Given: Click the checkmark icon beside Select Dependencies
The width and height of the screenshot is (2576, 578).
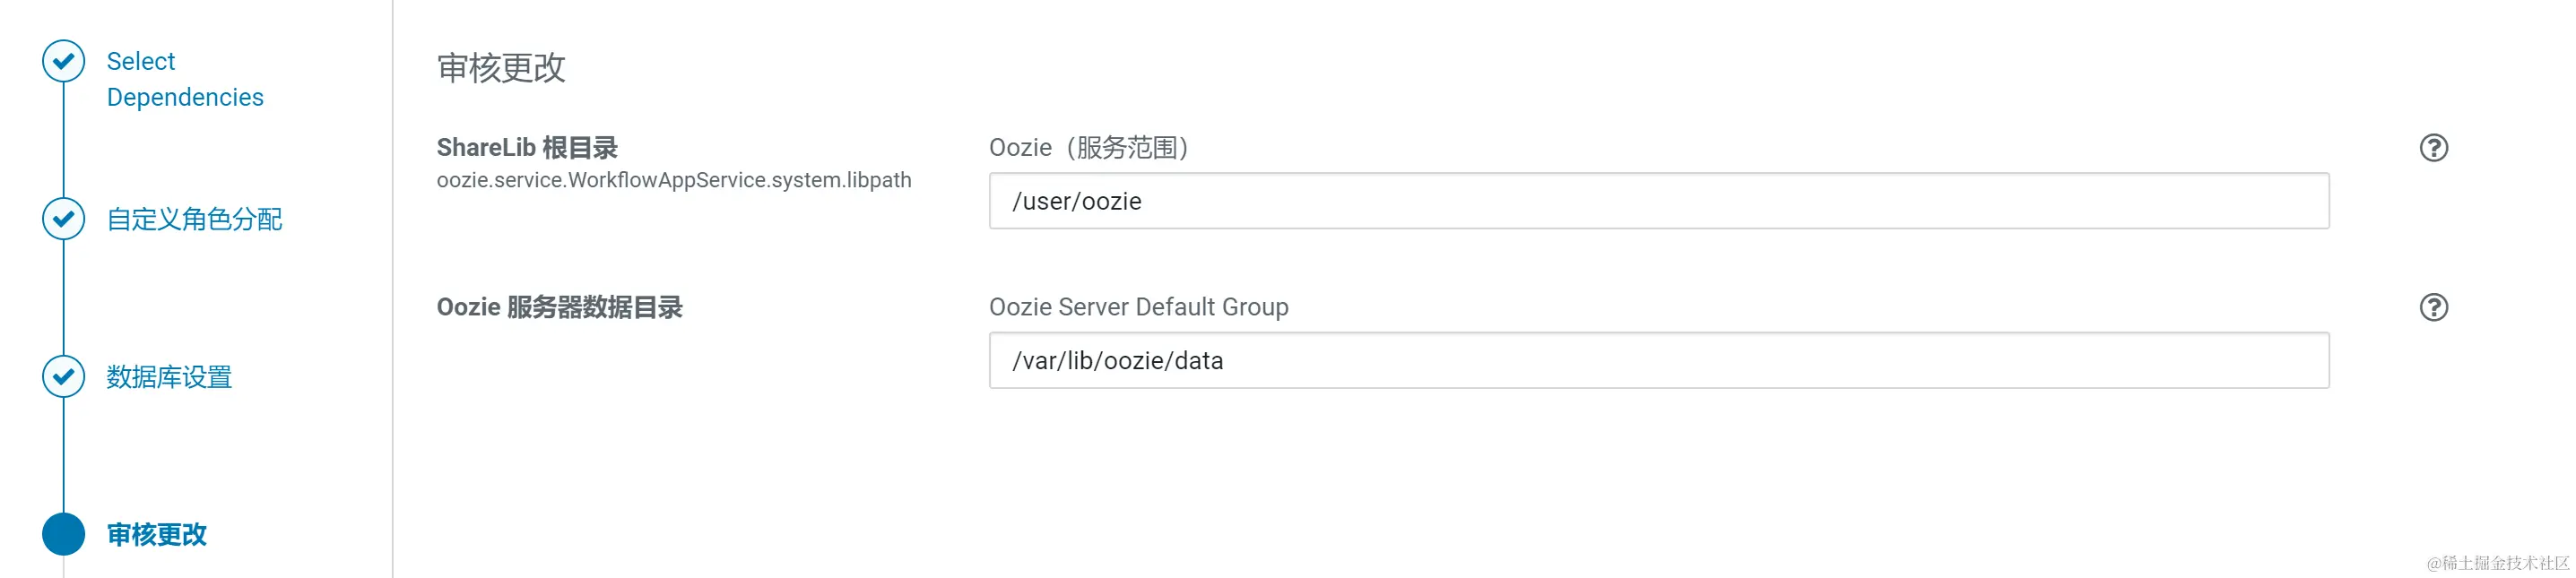Looking at the screenshot, I should (x=62, y=62).
